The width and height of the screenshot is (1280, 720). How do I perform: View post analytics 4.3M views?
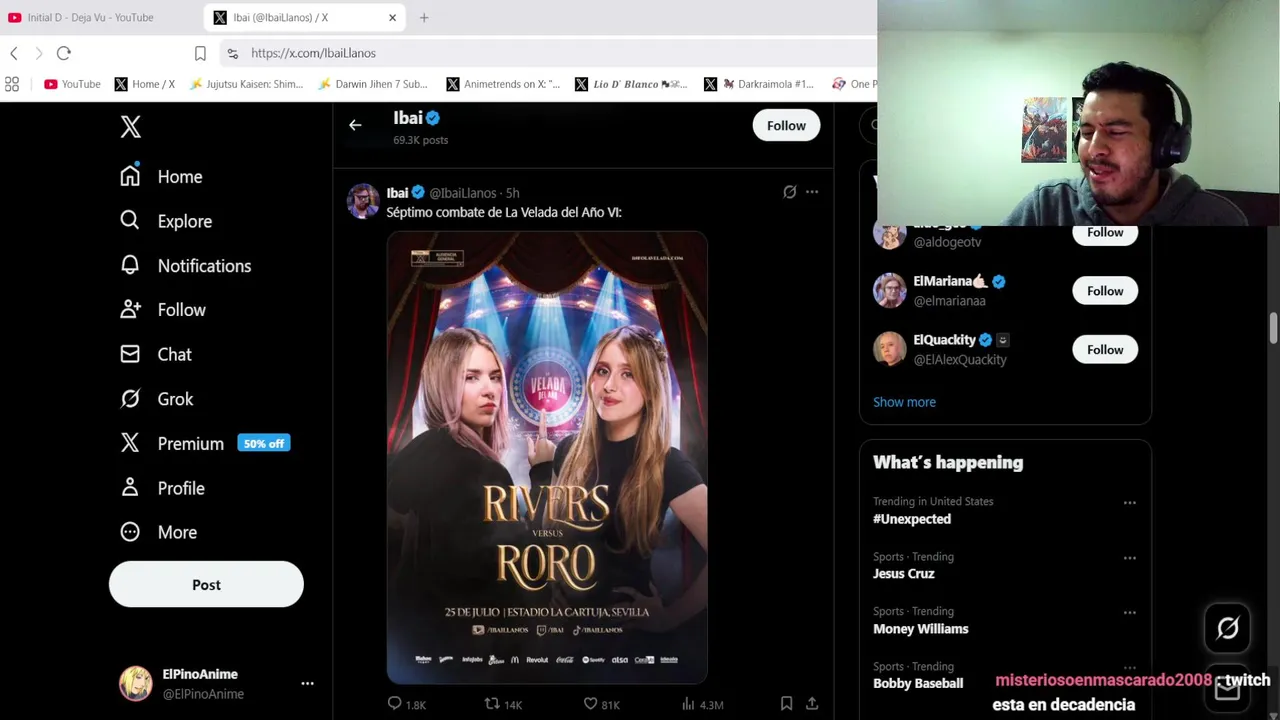point(701,704)
